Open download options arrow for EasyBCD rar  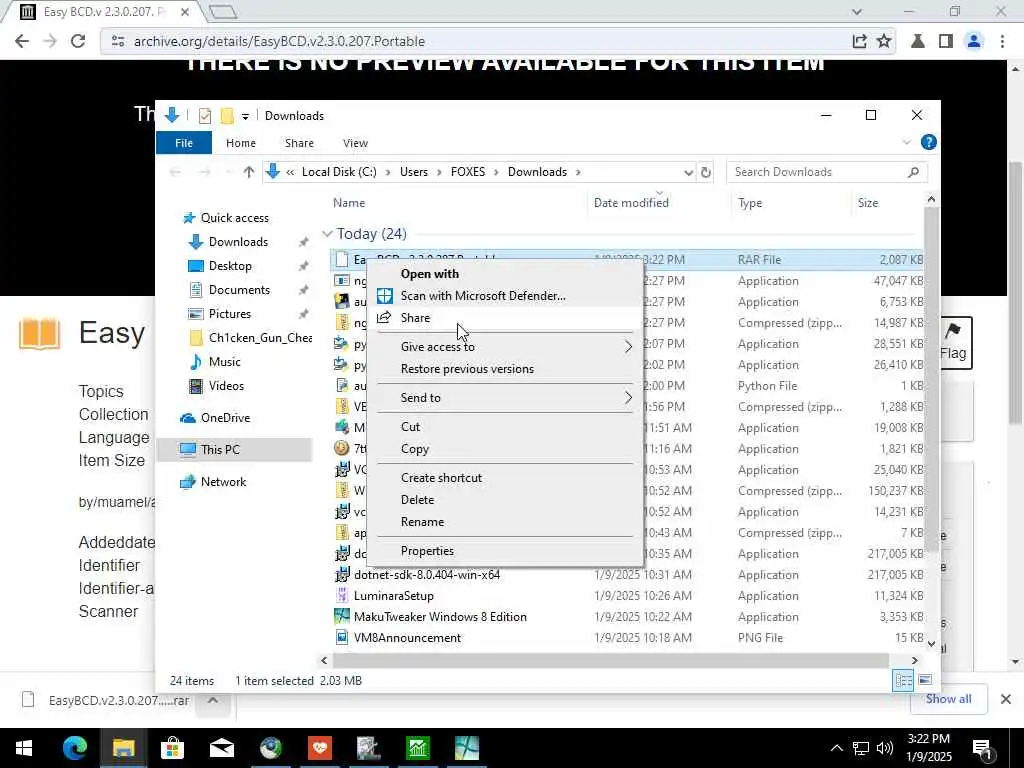(213, 700)
